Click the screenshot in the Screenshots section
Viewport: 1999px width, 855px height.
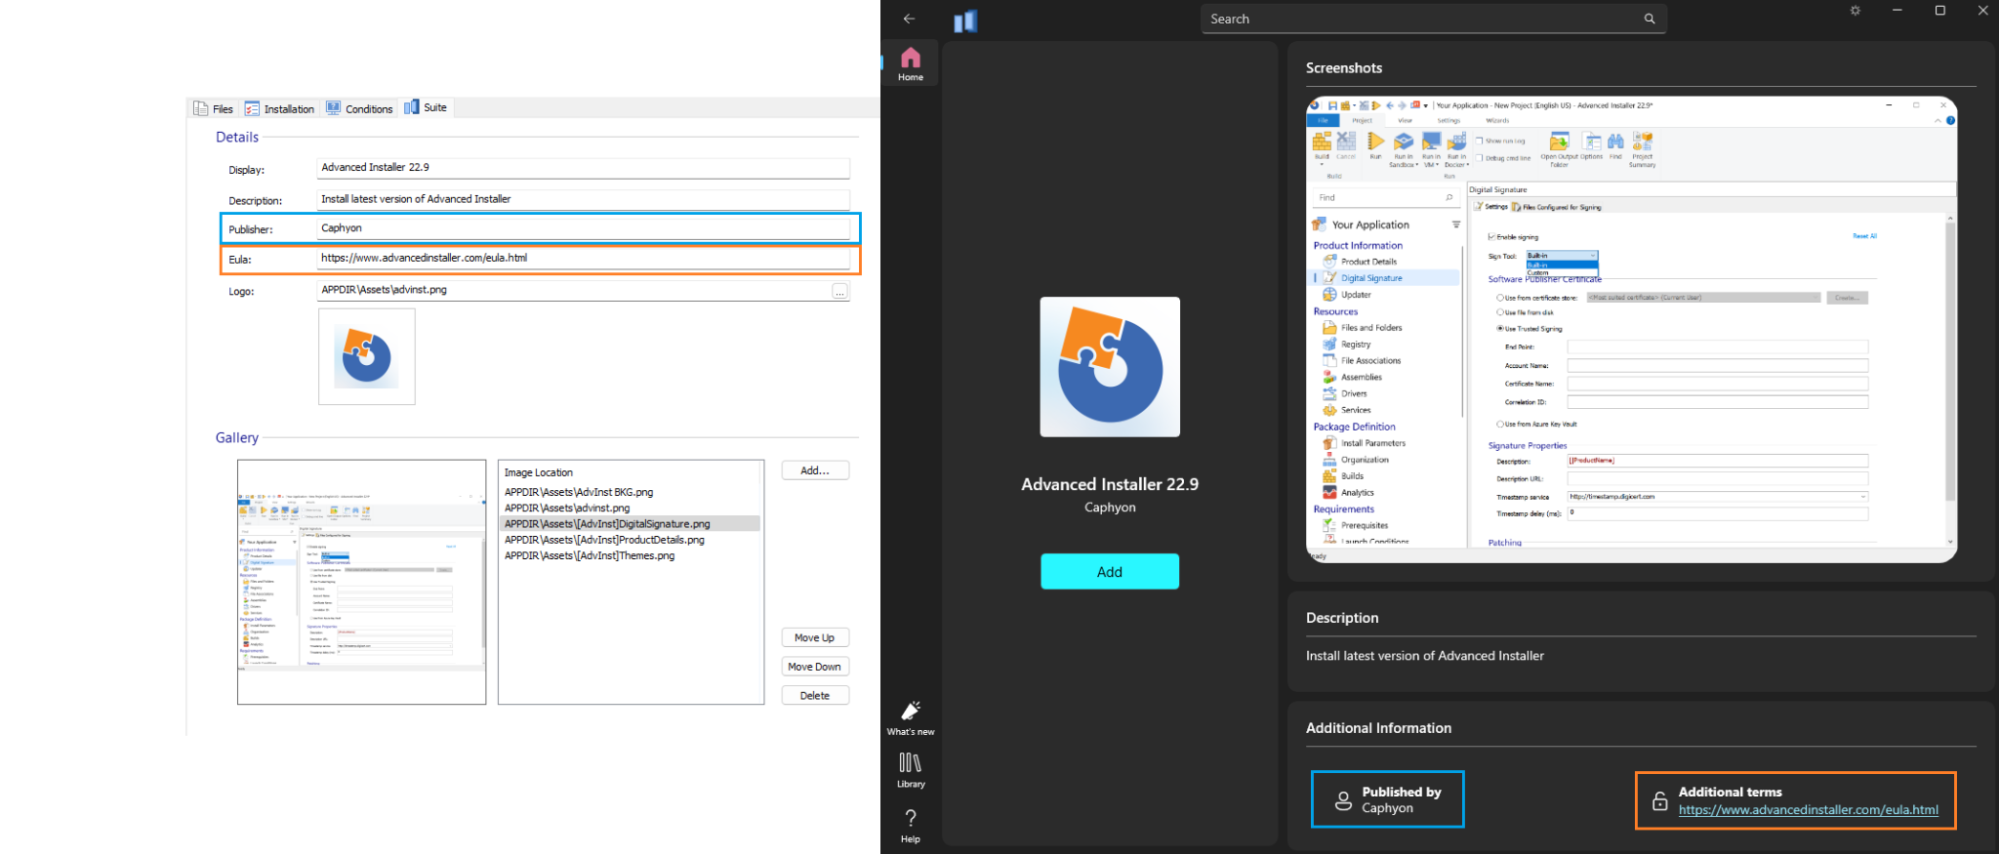pyautogui.click(x=1631, y=329)
